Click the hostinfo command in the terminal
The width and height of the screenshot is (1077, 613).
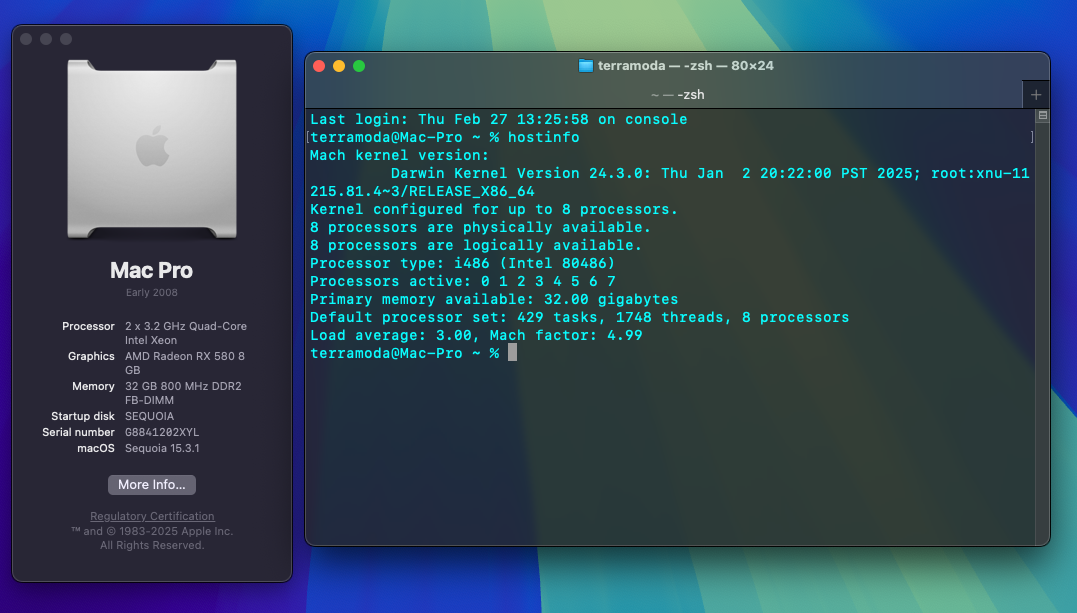(x=543, y=137)
